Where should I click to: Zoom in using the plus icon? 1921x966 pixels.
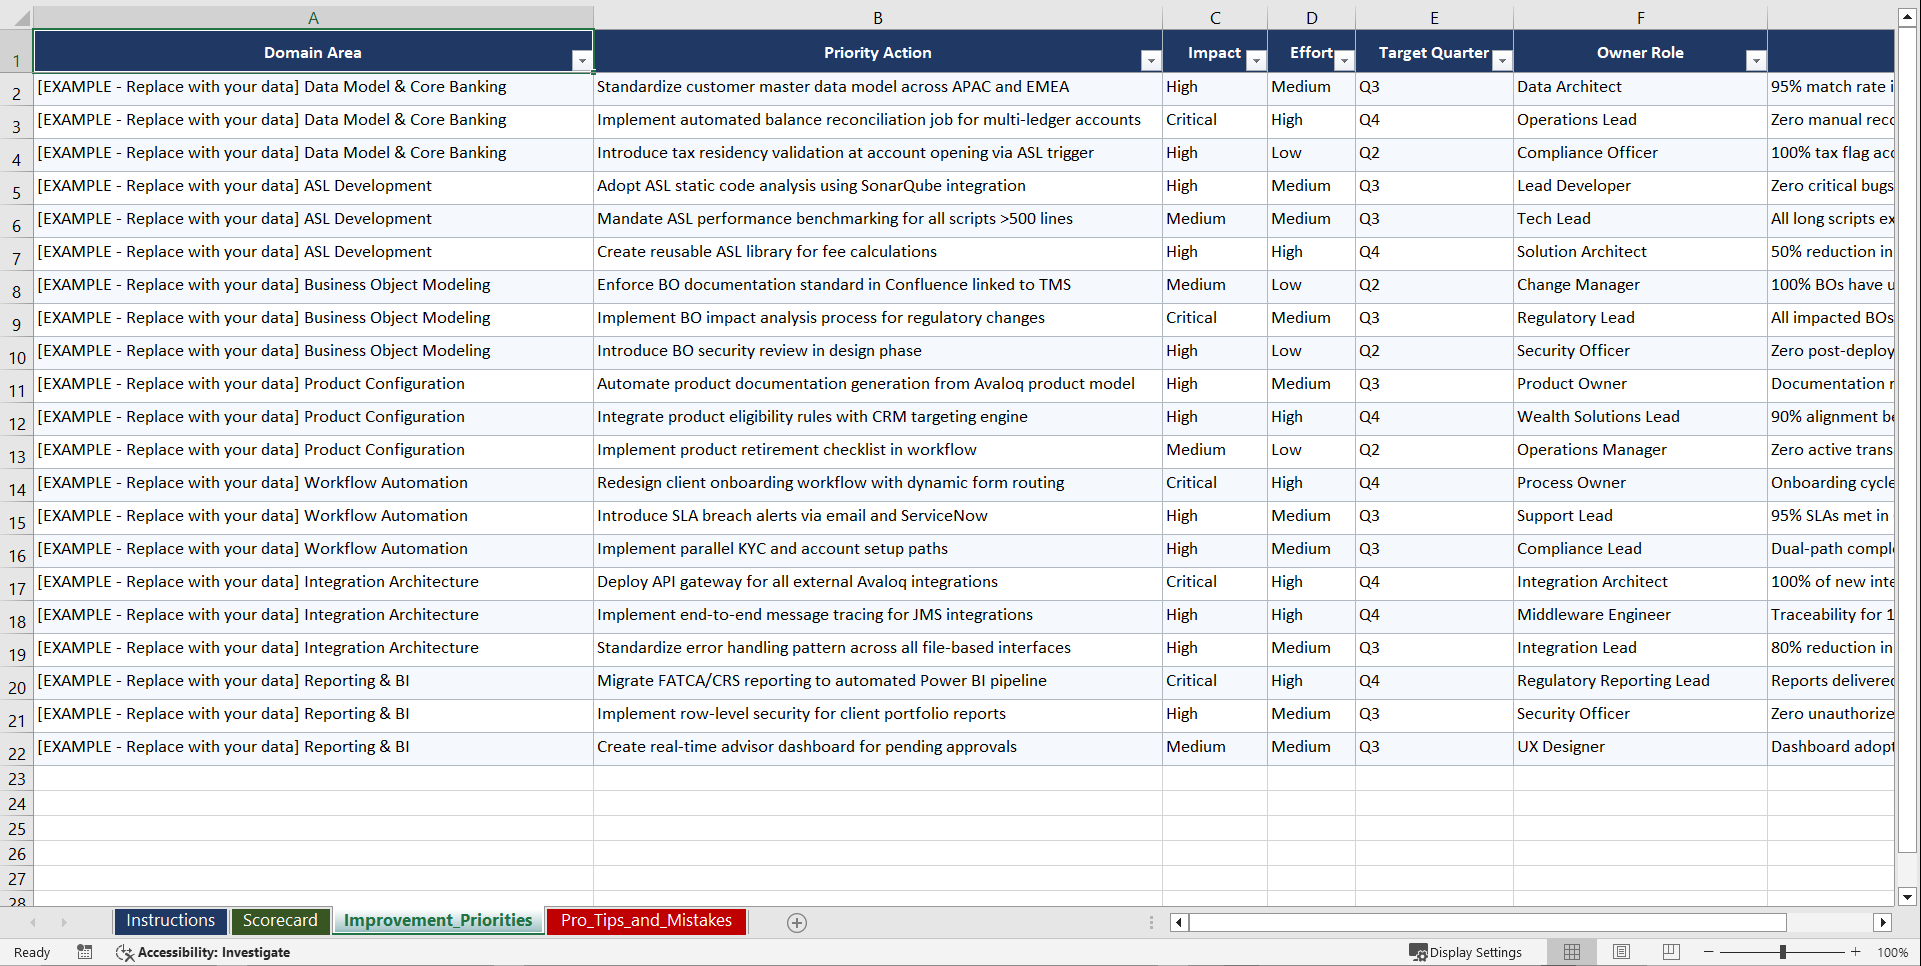1855,952
